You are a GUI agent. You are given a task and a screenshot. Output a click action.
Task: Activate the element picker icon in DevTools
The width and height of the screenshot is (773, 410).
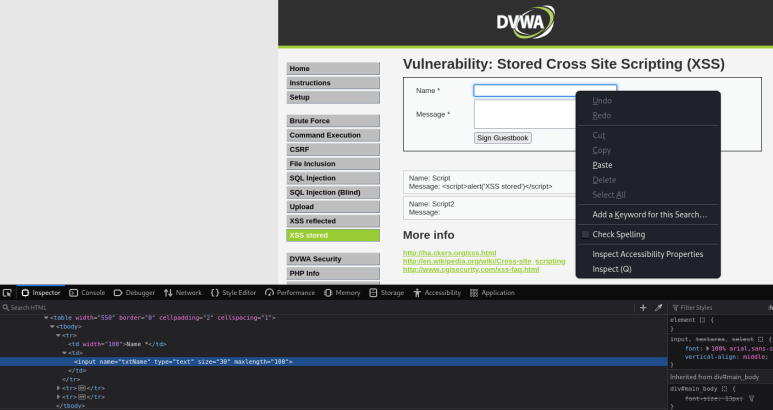[7, 293]
